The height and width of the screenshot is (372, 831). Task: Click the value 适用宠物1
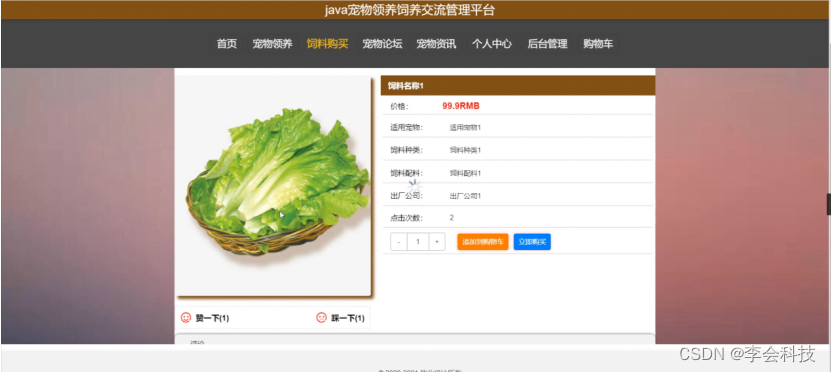465,128
